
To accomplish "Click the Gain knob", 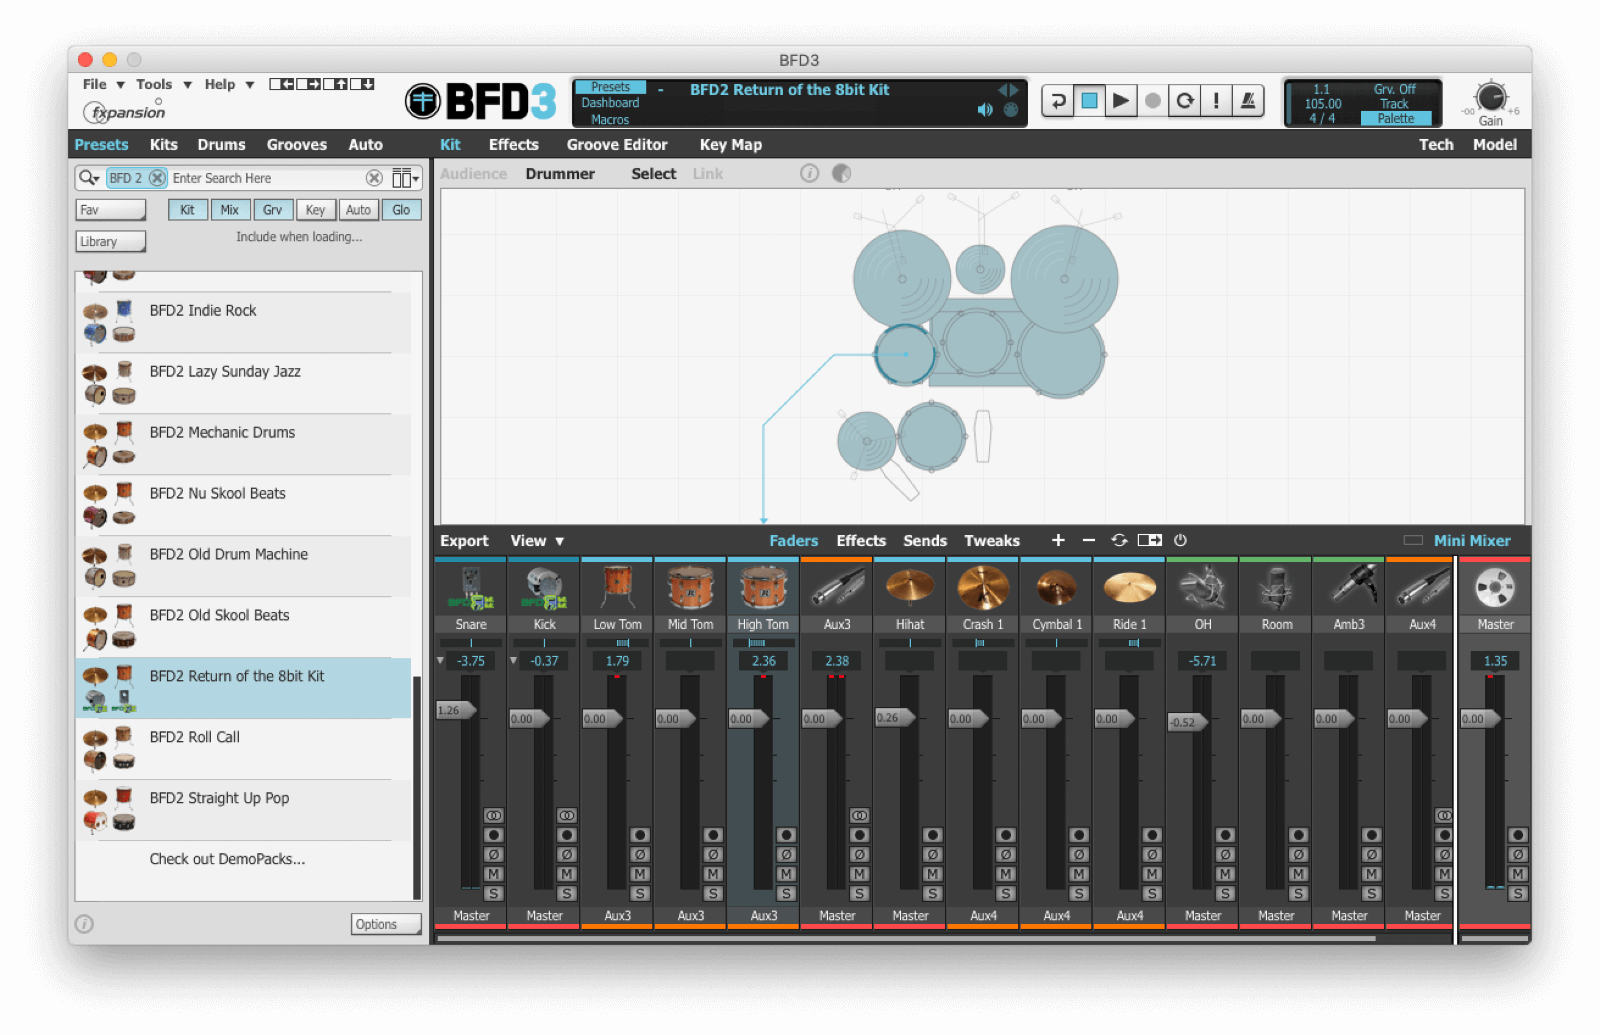I will tap(1490, 97).
